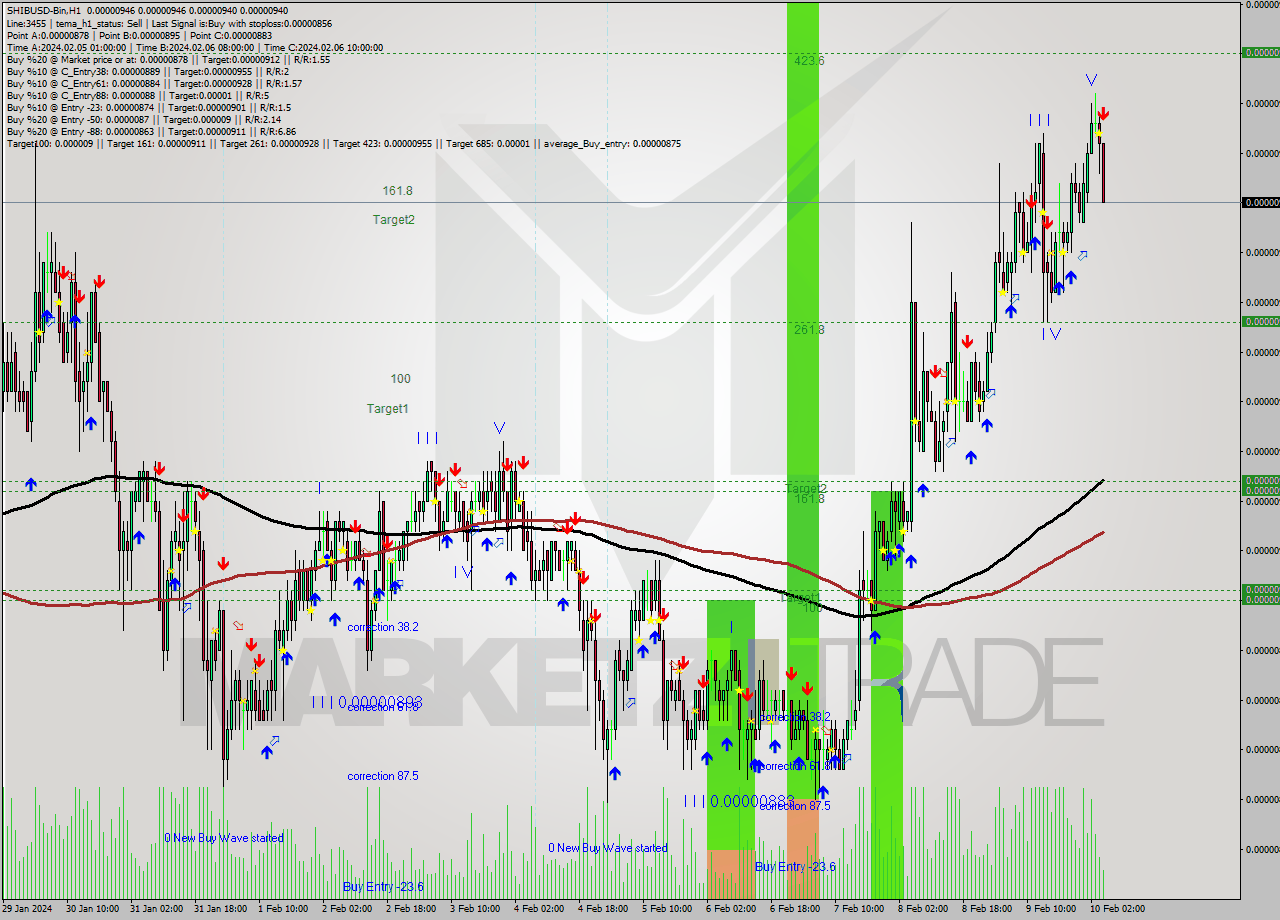The height and width of the screenshot is (920, 1280).
Task: Click the '8 Feb 18:00' time axis label
Action: 987,909
